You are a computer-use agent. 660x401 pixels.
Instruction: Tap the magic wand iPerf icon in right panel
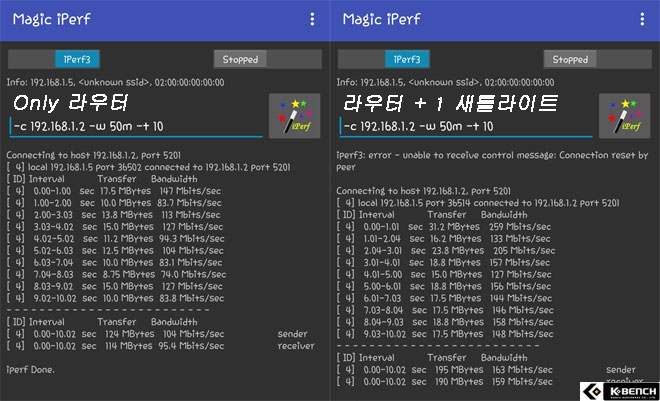click(x=625, y=116)
